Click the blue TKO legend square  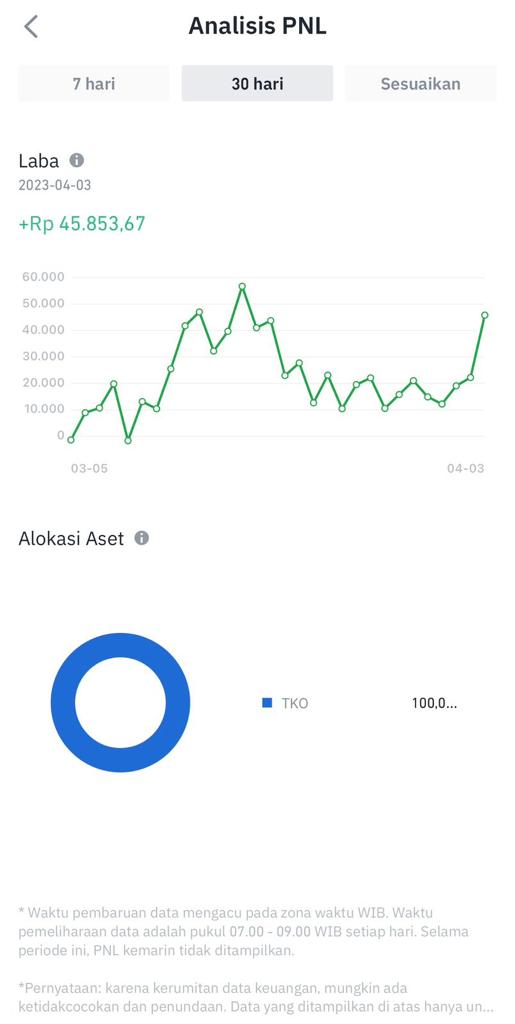(266, 703)
